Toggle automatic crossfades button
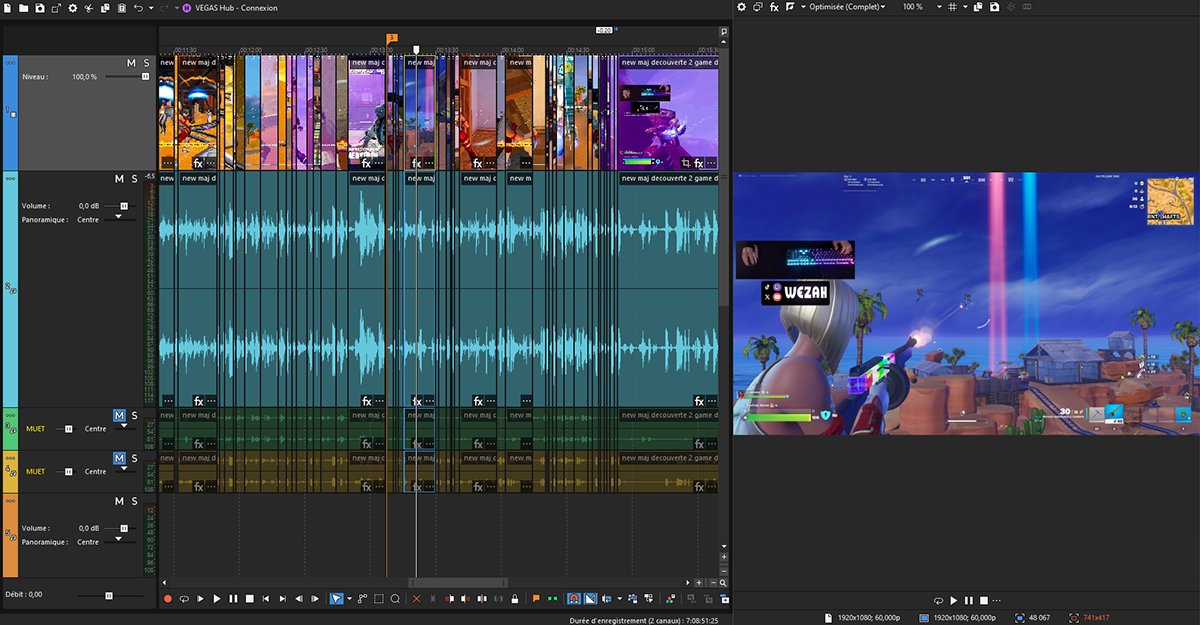Screen dimensions: 1200x625 [x=590, y=599]
